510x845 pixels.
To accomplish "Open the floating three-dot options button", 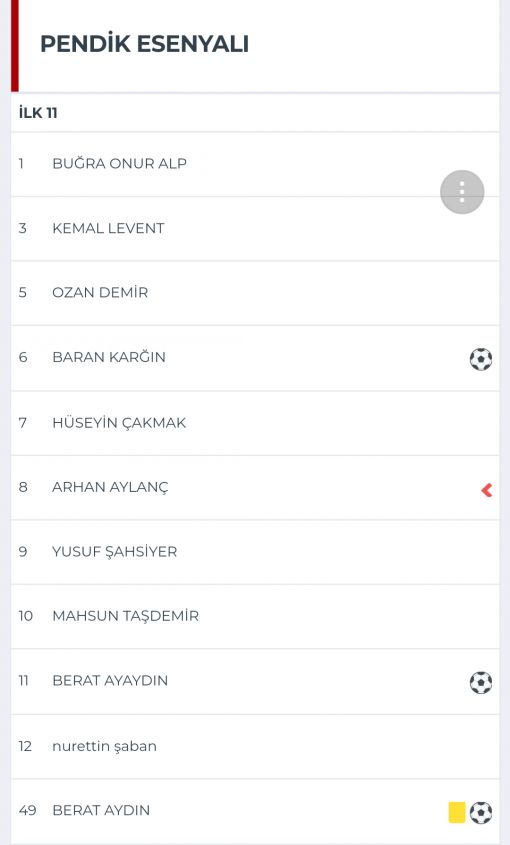I will coord(462,192).
